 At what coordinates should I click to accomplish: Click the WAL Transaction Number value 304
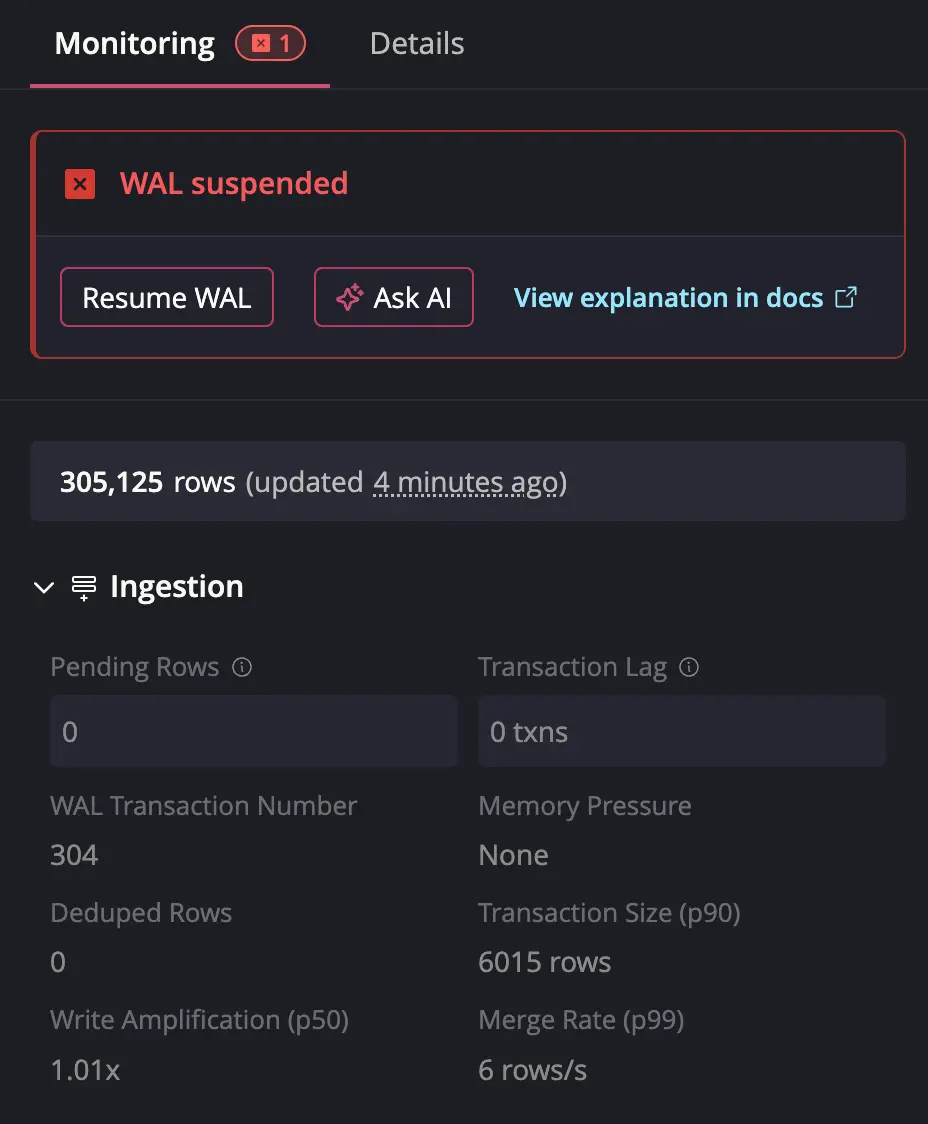(74, 856)
